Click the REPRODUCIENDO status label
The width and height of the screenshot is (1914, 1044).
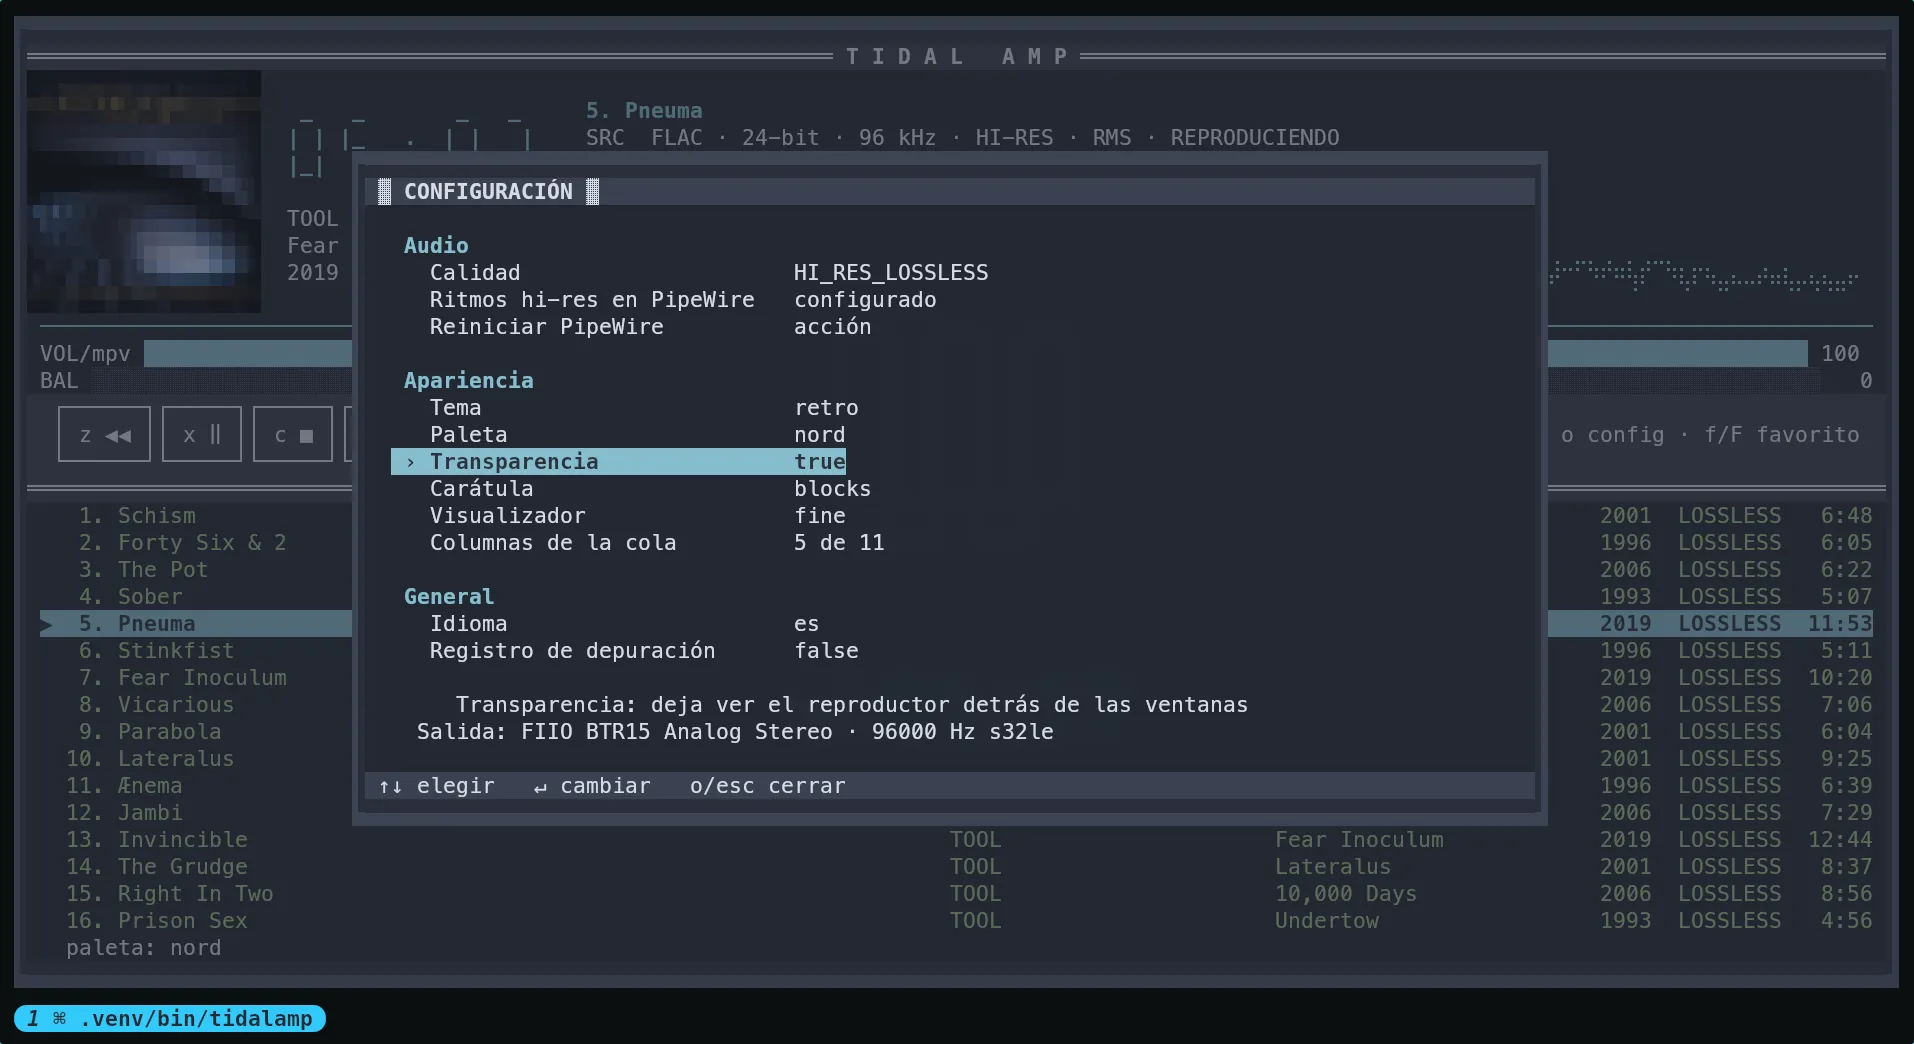pos(1255,137)
